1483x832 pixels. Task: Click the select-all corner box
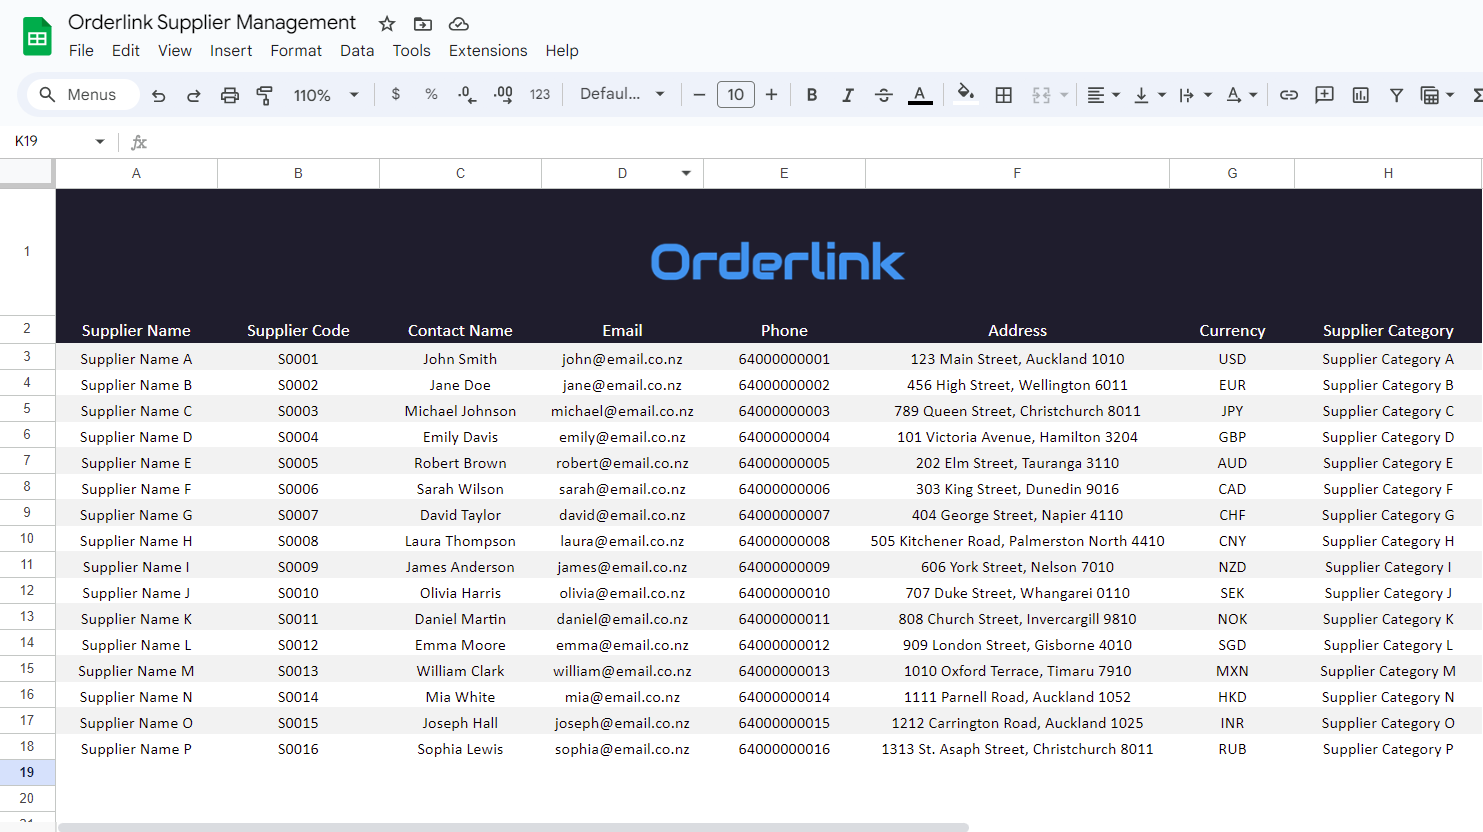[x=27, y=172]
